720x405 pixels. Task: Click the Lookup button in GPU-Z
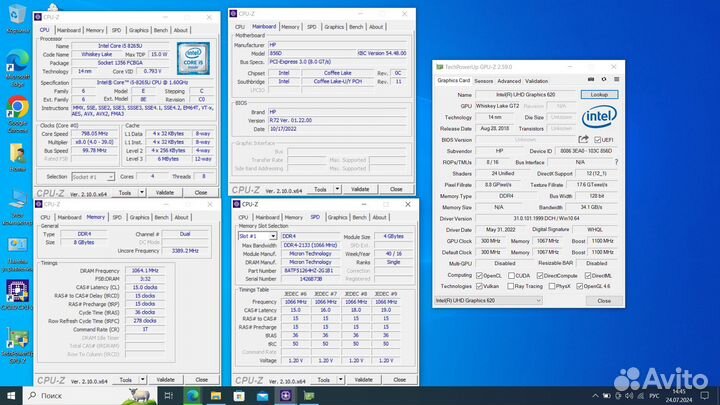pyautogui.click(x=599, y=95)
